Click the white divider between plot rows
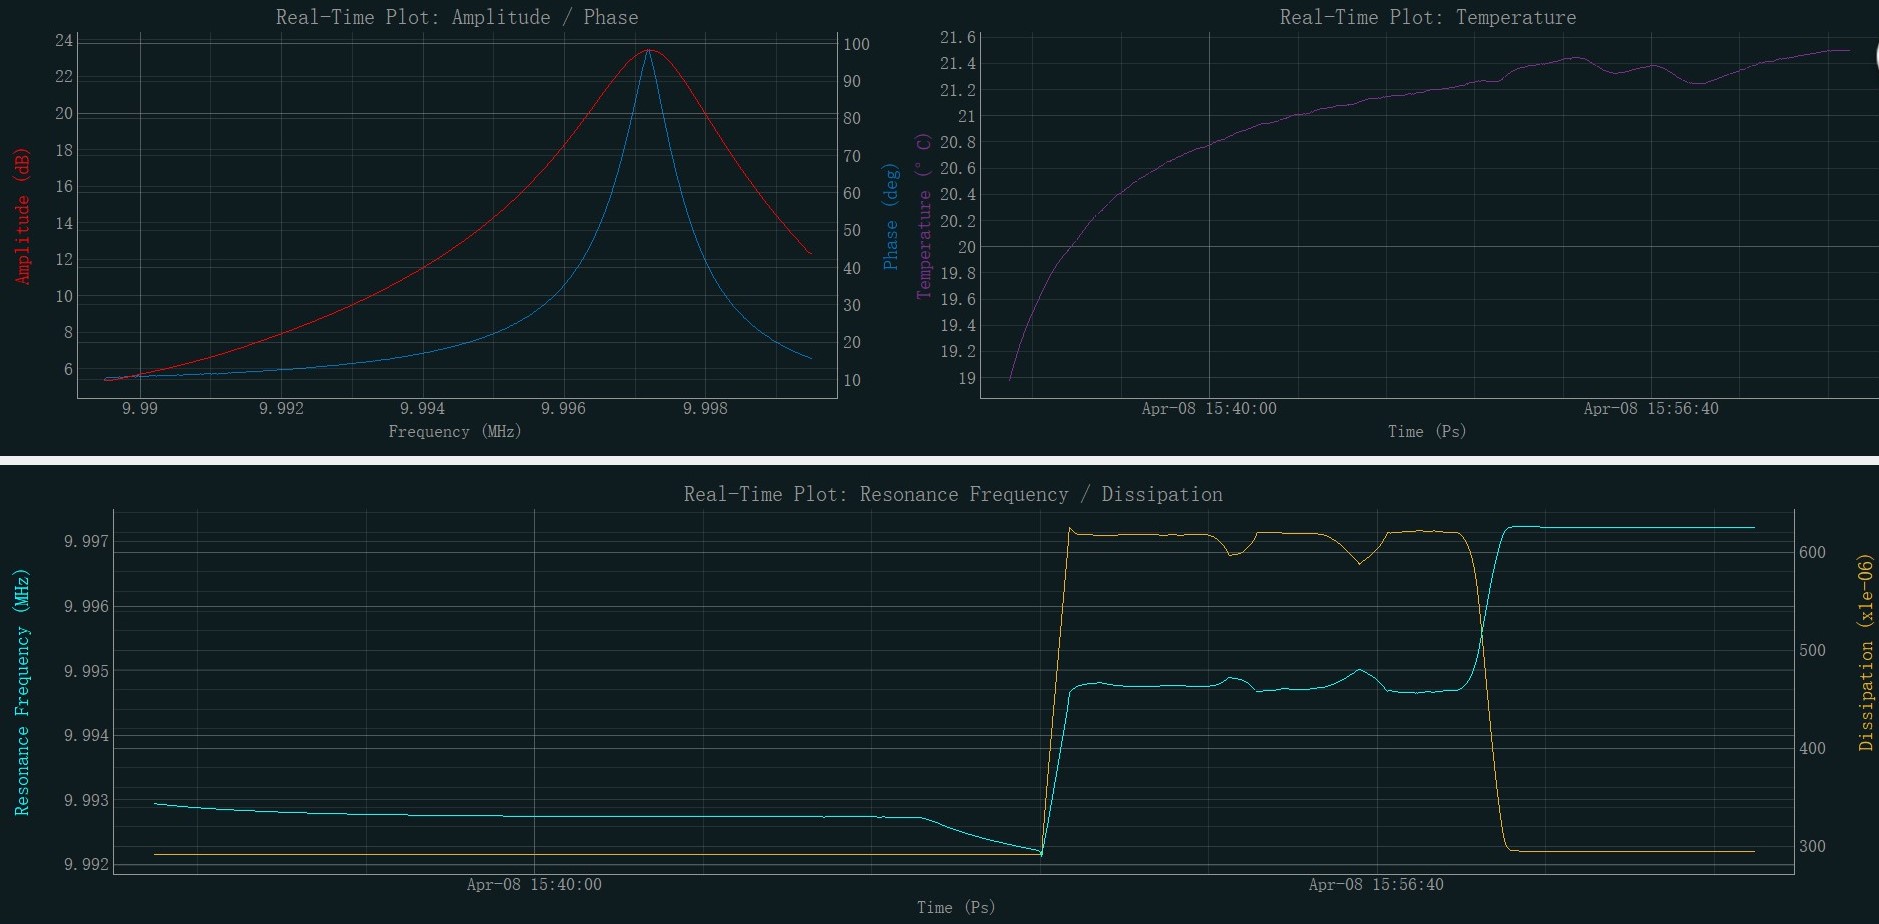 coord(939,460)
